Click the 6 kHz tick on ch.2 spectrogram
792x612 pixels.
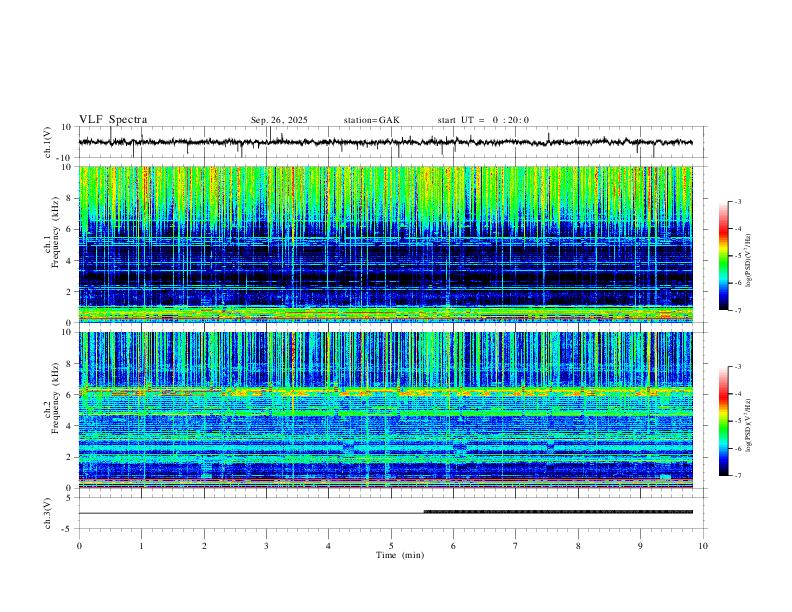69,395
